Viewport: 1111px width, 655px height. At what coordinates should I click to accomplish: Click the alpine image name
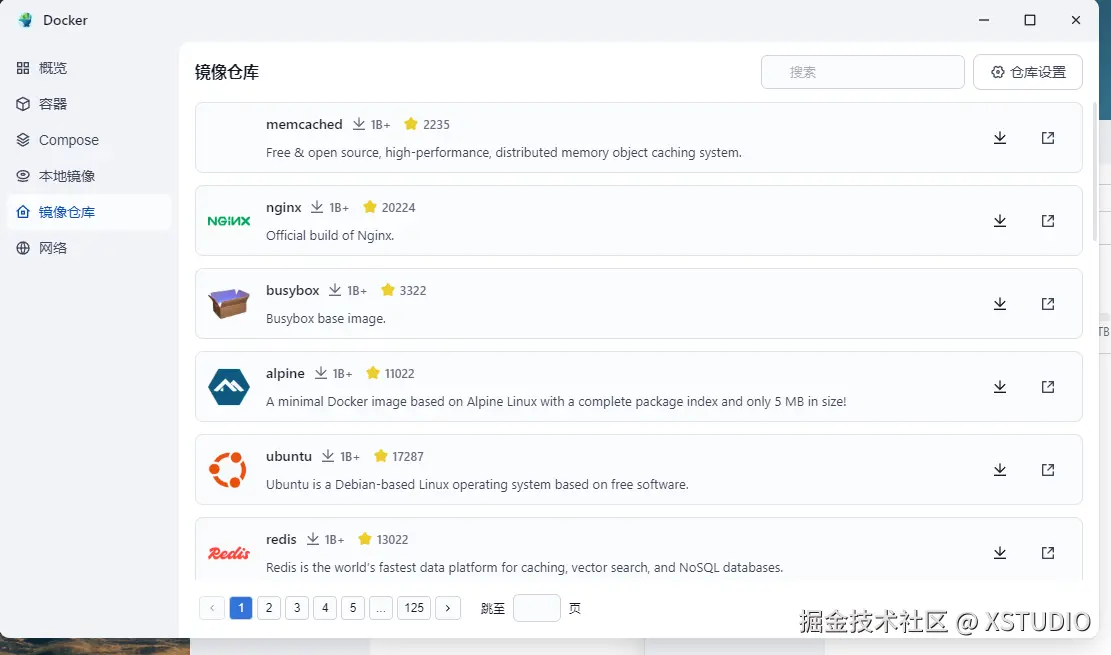pos(285,373)
